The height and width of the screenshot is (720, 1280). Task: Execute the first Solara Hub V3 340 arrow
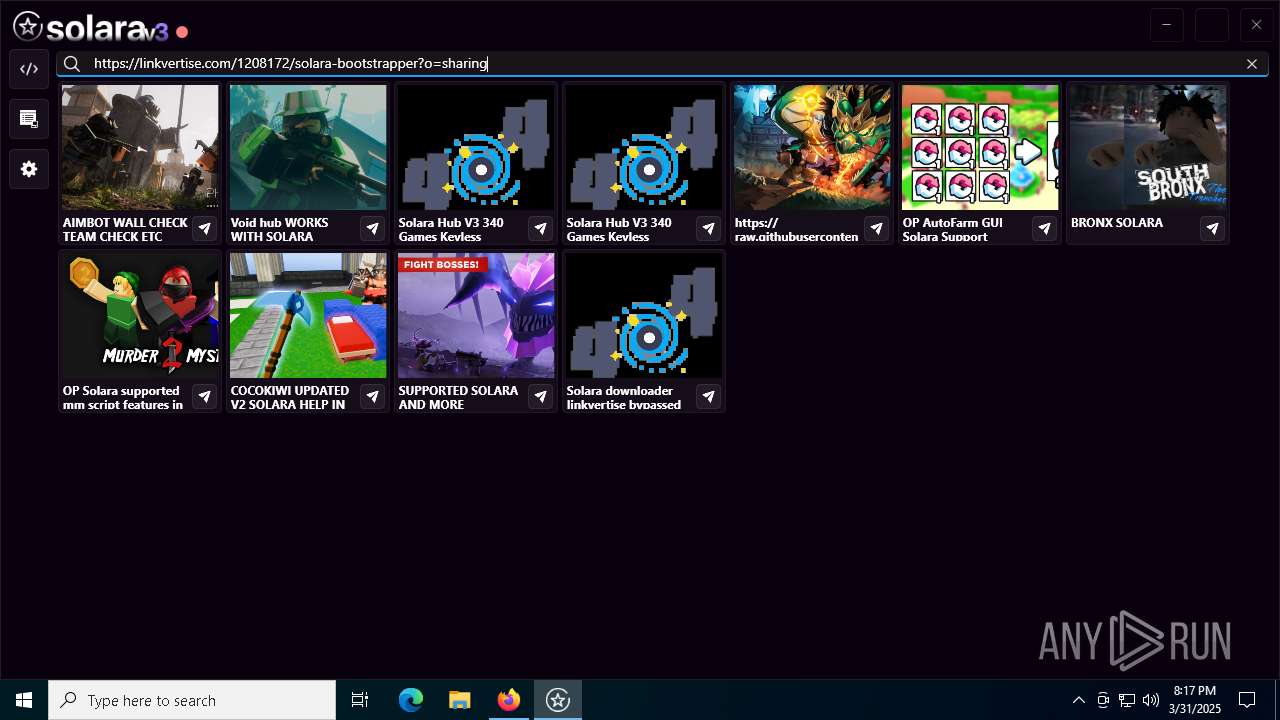541,229
